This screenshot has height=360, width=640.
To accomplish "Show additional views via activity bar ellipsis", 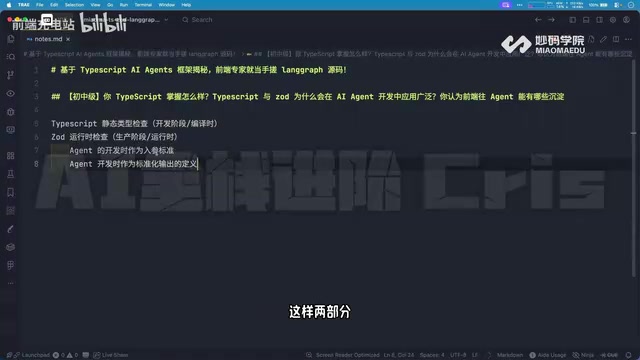I will point(11,283).
